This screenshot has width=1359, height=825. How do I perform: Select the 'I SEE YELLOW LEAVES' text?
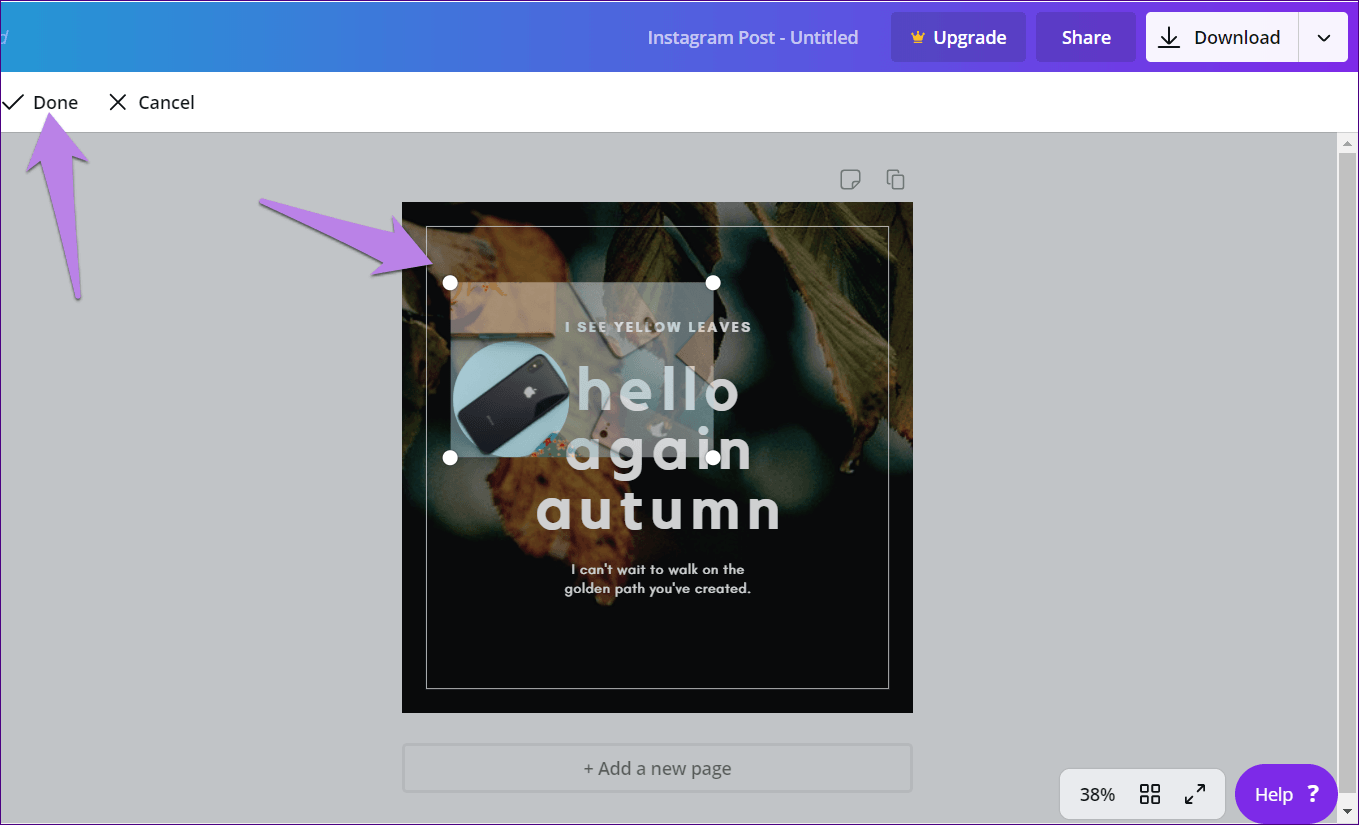[657, 327]
